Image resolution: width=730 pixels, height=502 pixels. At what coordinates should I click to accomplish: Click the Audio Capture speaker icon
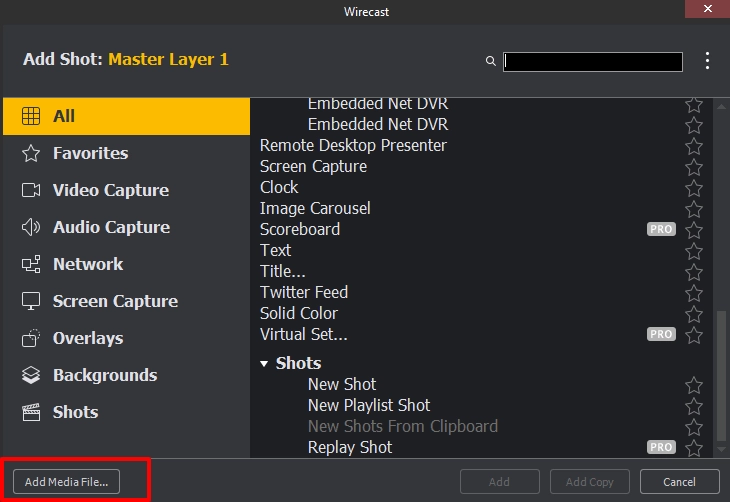coord(31,227)
